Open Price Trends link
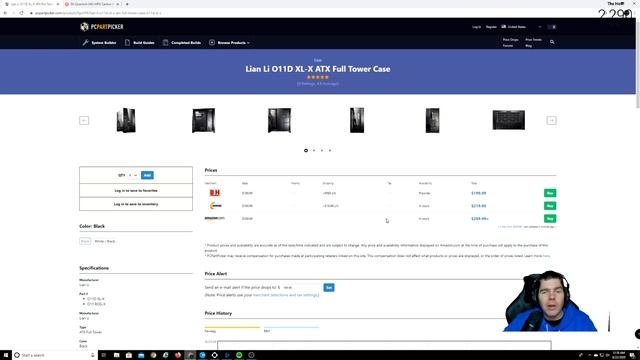 (533, 40)
